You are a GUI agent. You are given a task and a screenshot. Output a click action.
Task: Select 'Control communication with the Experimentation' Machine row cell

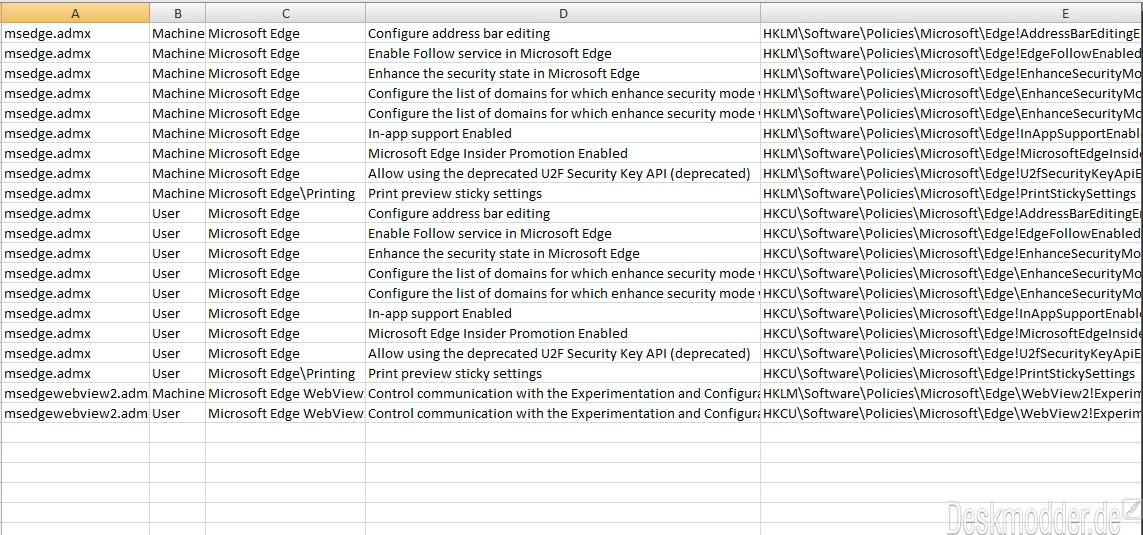pyautogui.click(x=563, y=394)
